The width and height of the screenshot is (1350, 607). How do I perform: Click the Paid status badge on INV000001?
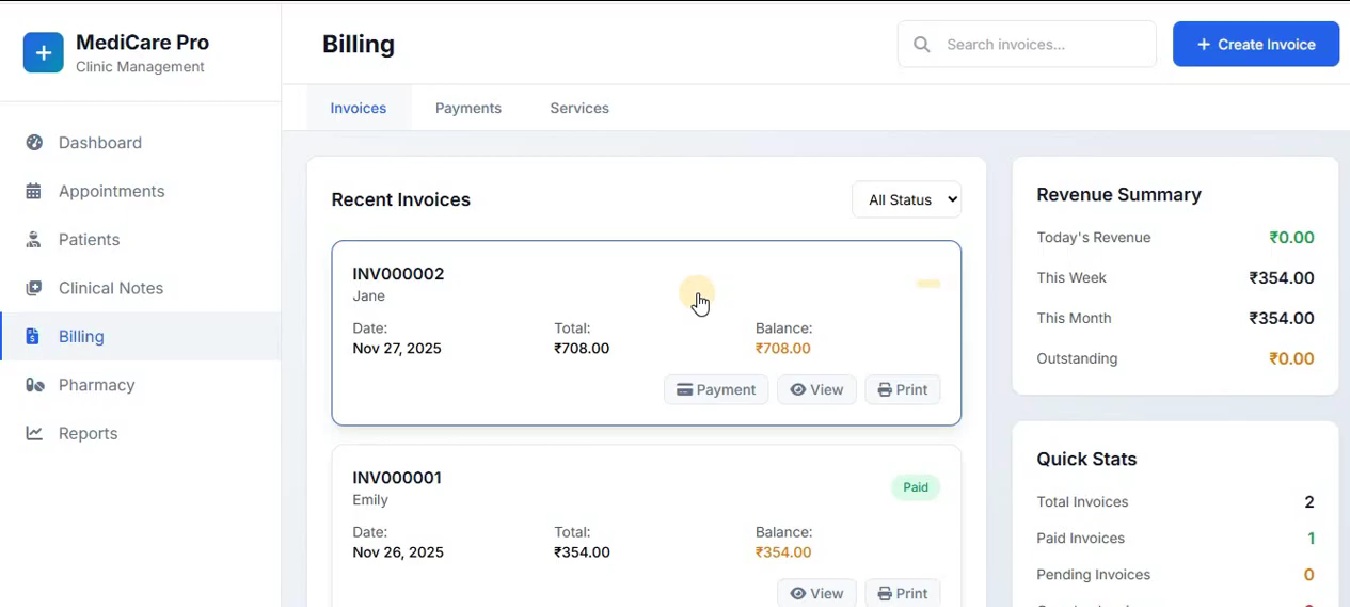(x=915, y=488)
